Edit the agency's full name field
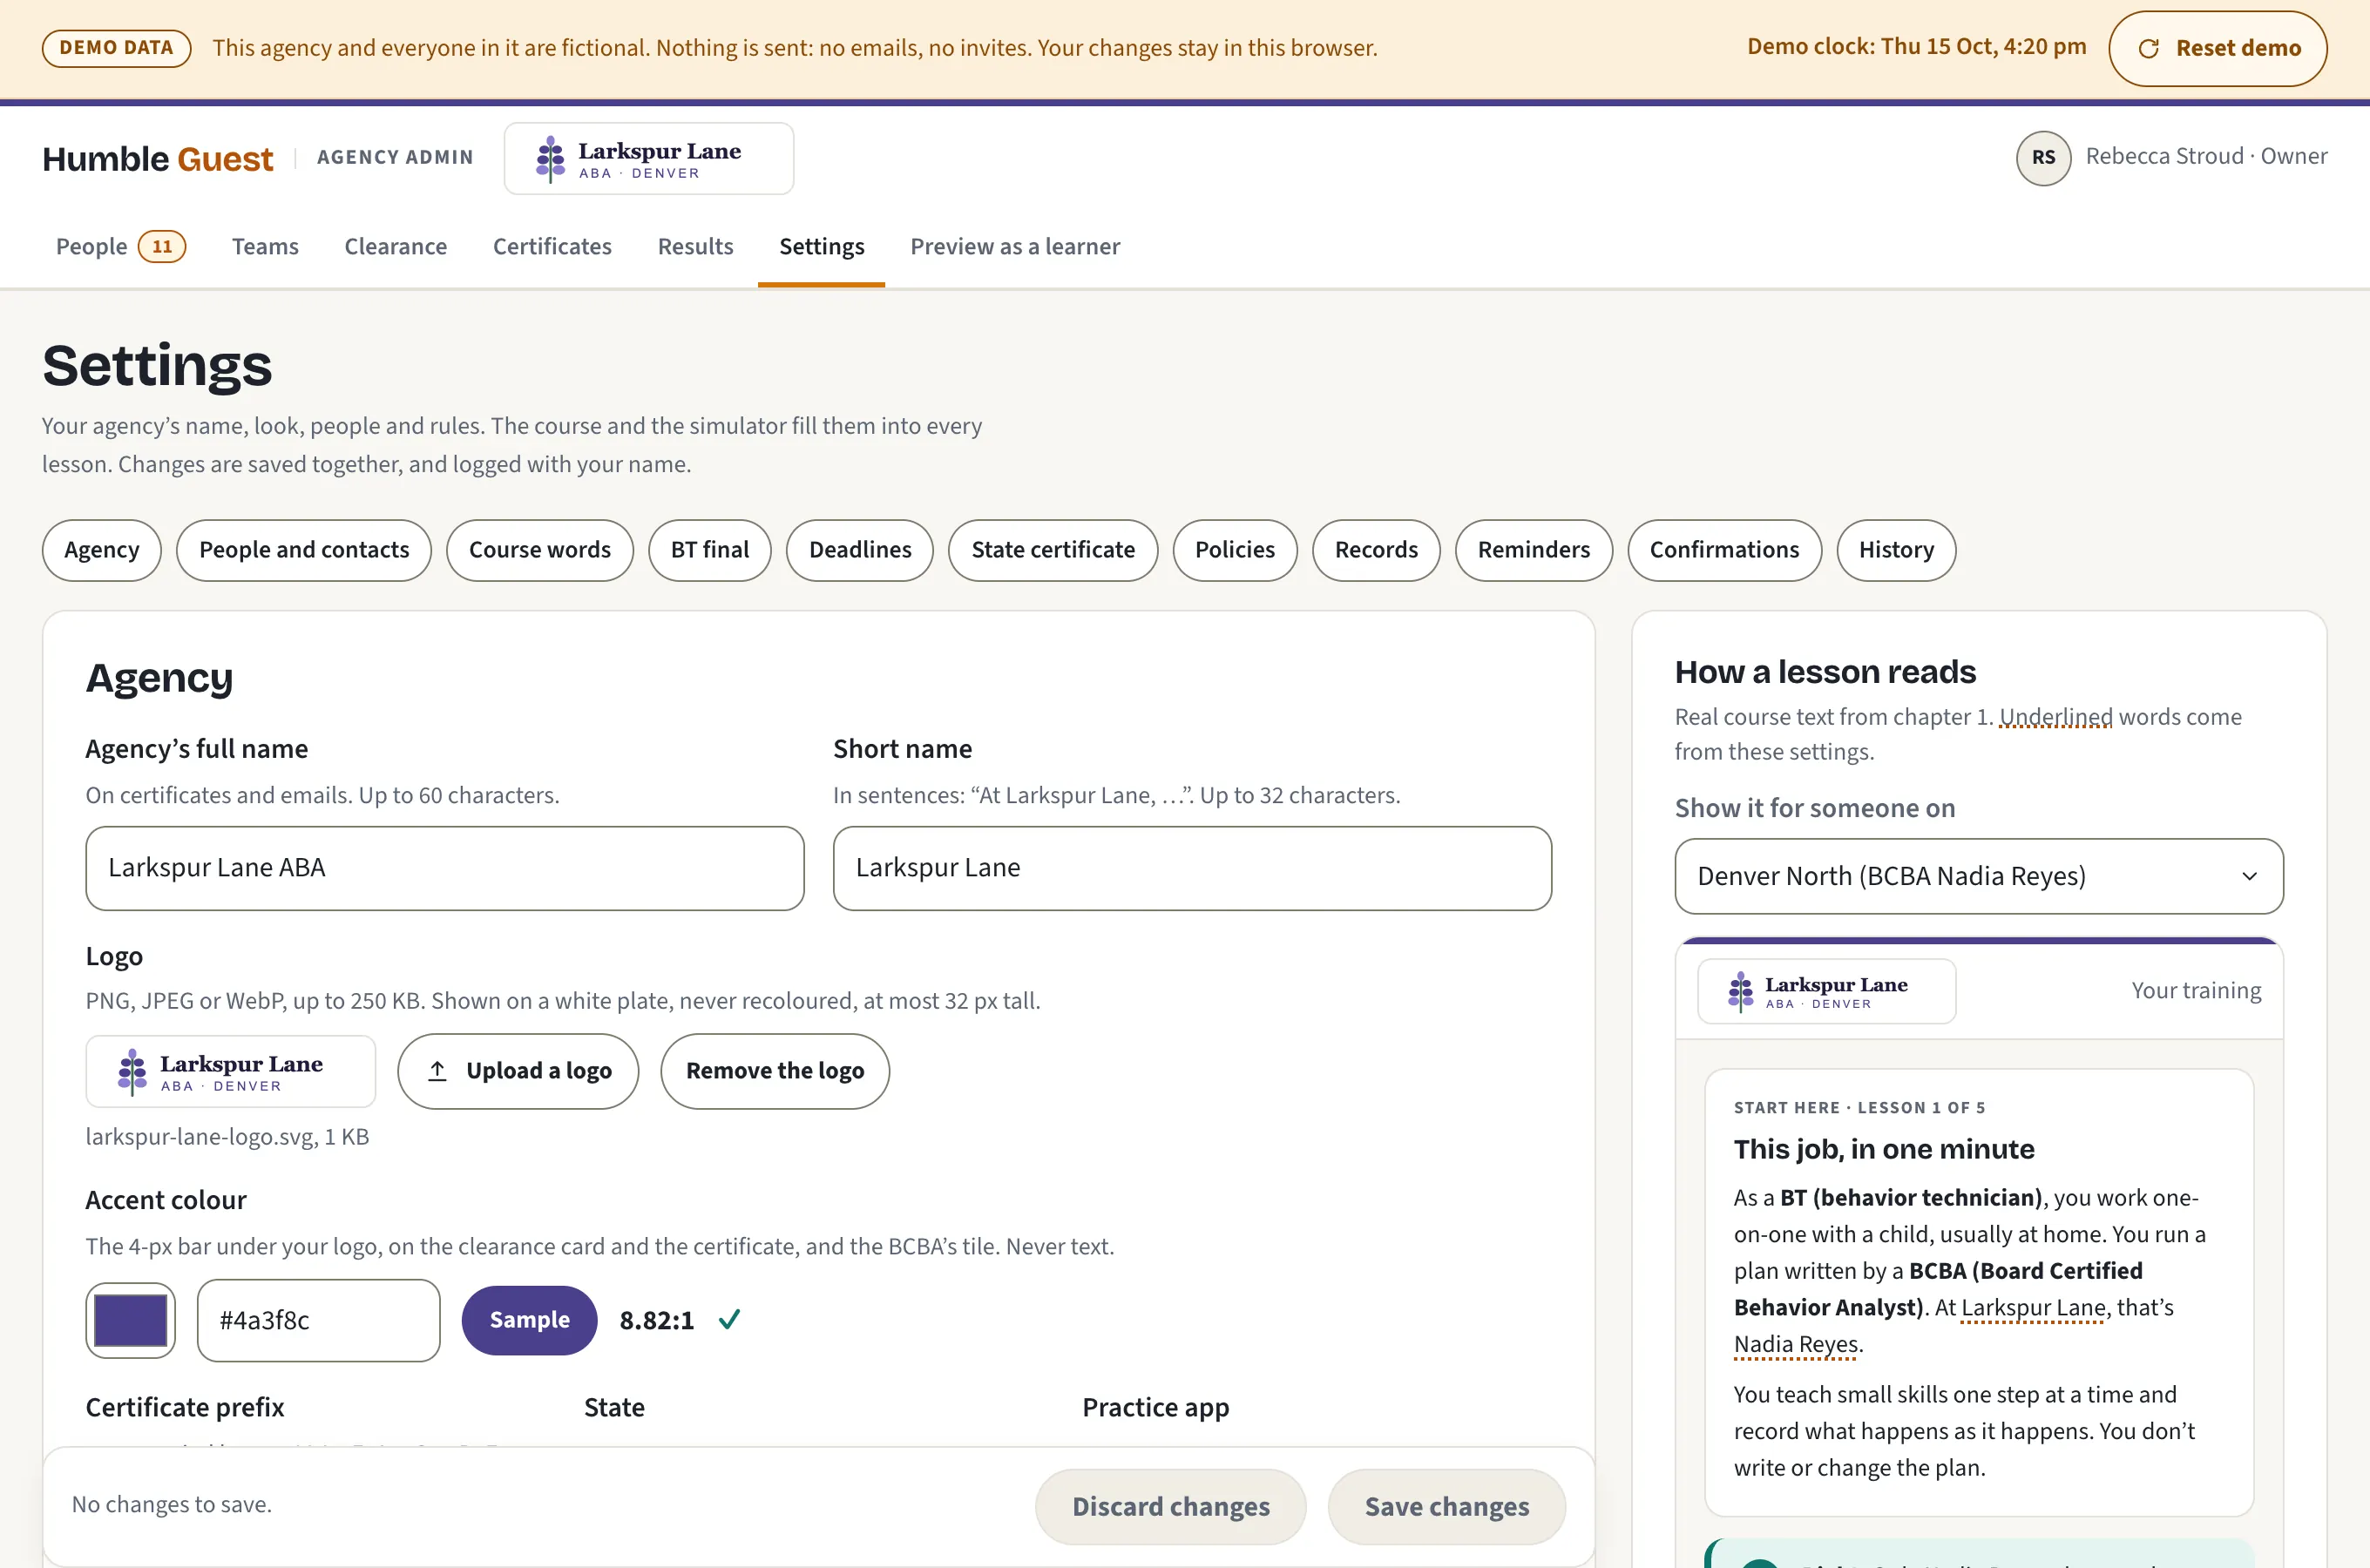The width and height of the screenshot is (2370, 1568). point(445,868)
